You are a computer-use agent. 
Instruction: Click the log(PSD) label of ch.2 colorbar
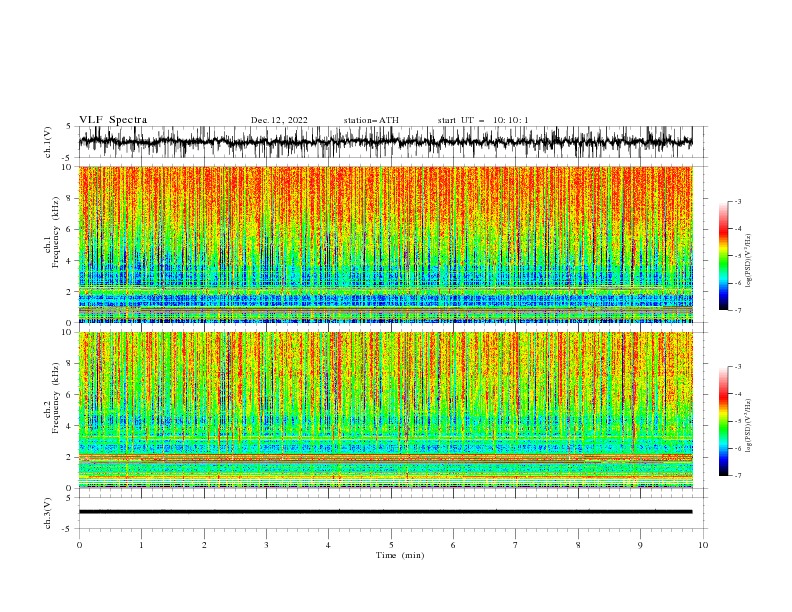coord(748,425)
